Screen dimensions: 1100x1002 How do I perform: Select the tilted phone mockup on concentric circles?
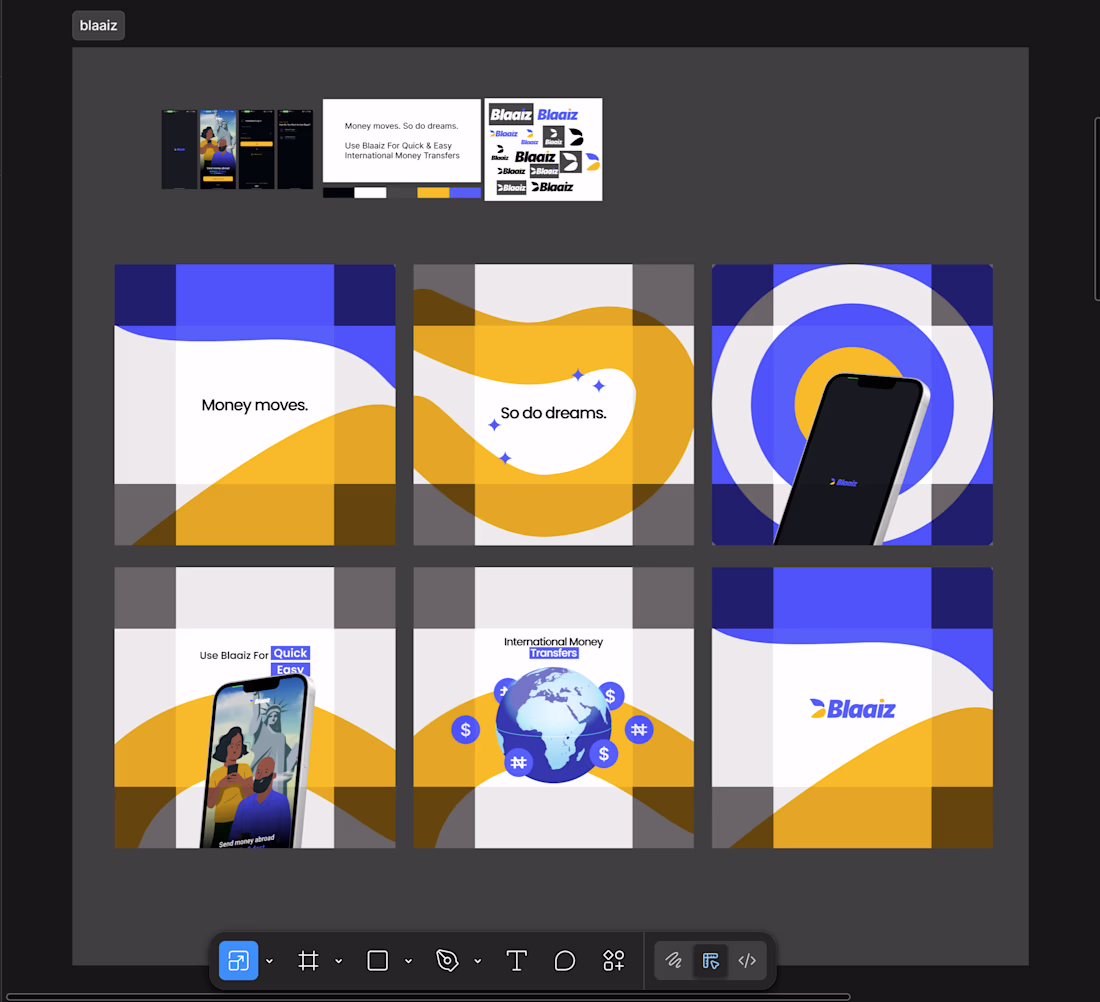[x=852, y=459]
